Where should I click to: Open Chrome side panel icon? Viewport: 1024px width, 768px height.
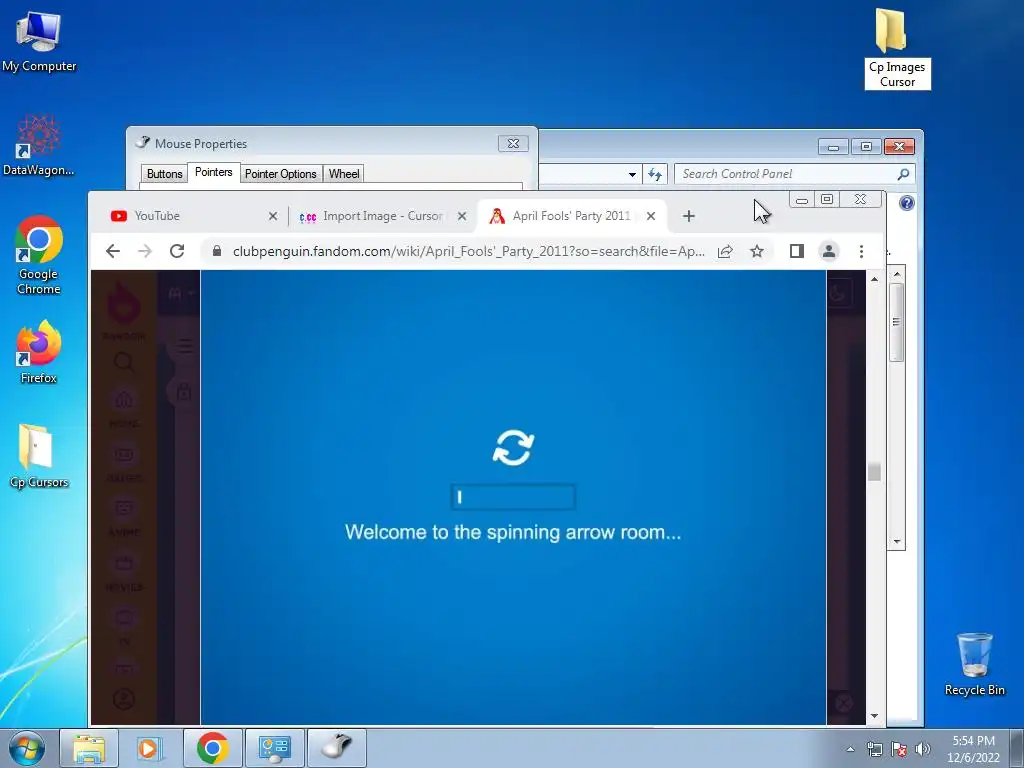797,251
